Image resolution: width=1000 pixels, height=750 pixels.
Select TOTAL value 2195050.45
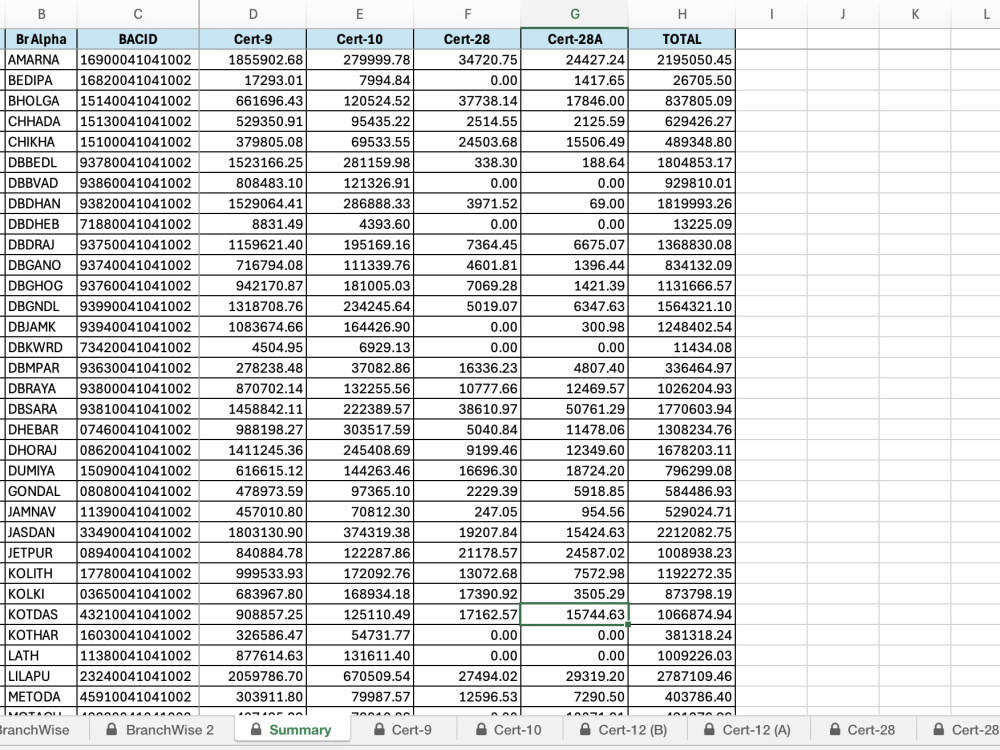(x=682, y=60)
